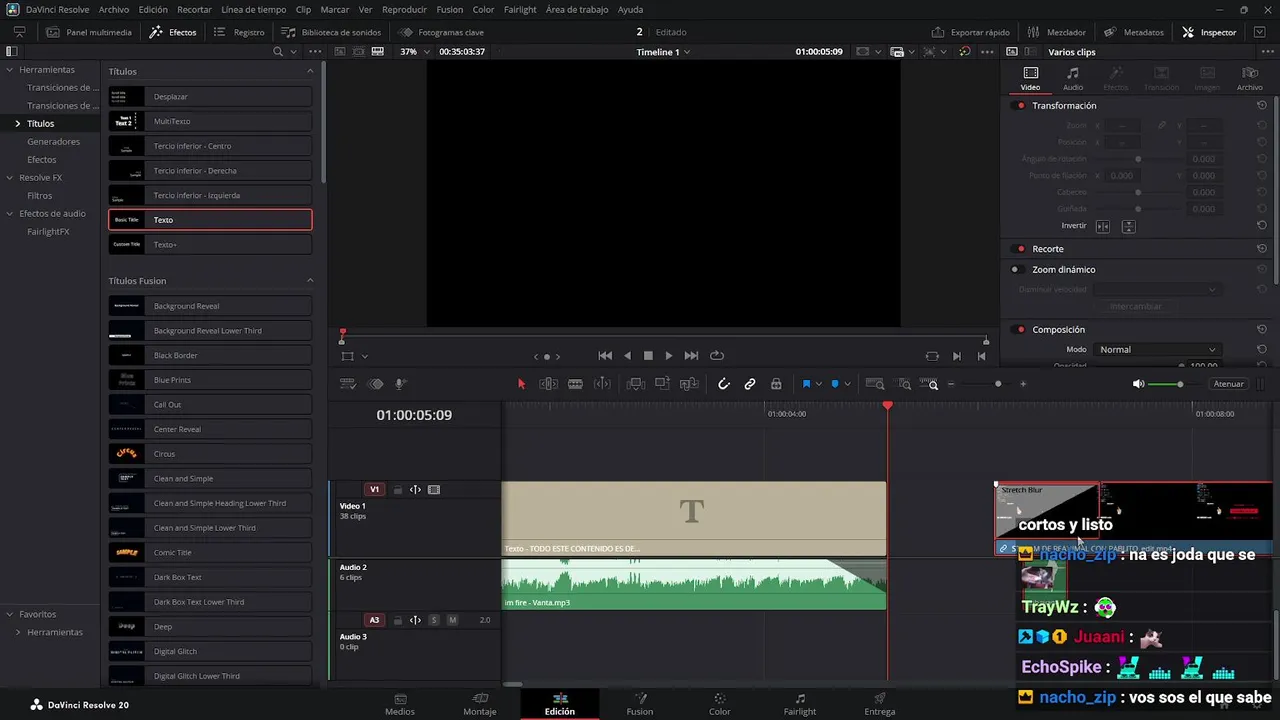The height and width of the screenshot is (720, 1280).
Task: Open the Timeline 1 name dropdown
Action: (x=663, y=52)
